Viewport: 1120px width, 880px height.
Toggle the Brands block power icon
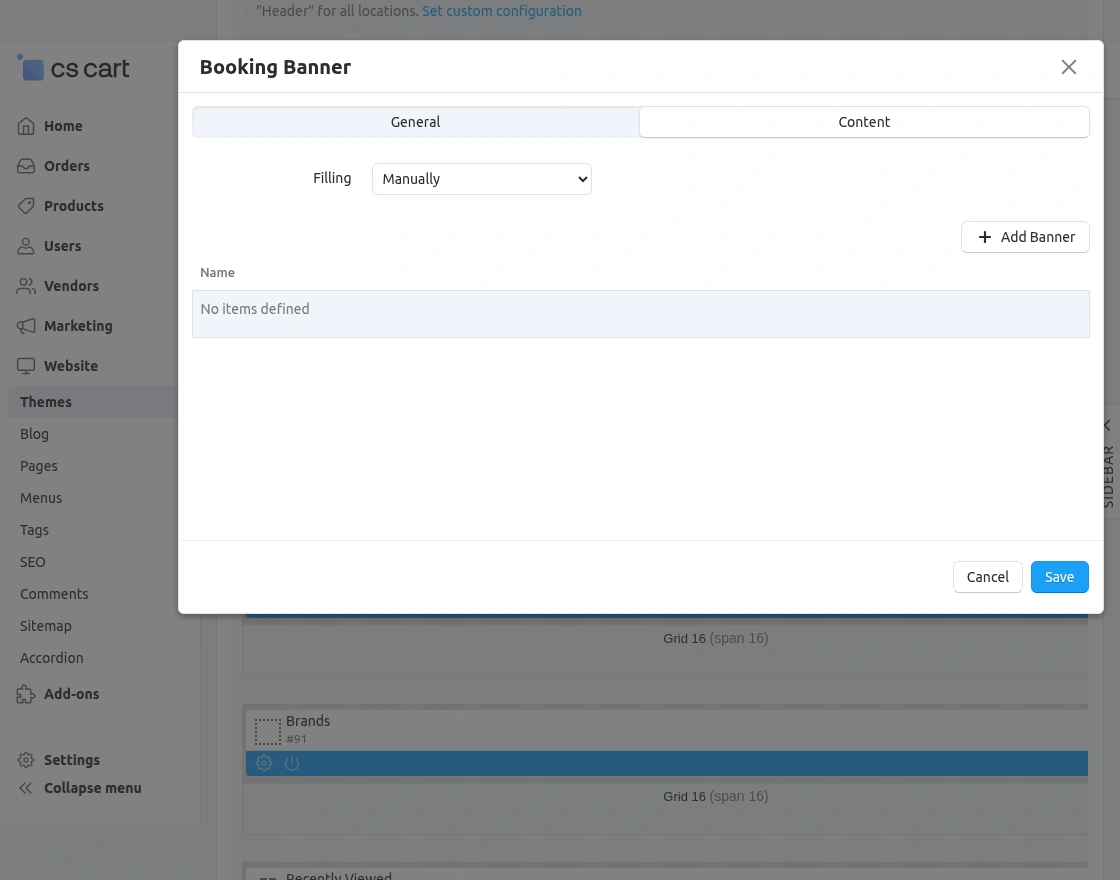click(x=291, y=763)
